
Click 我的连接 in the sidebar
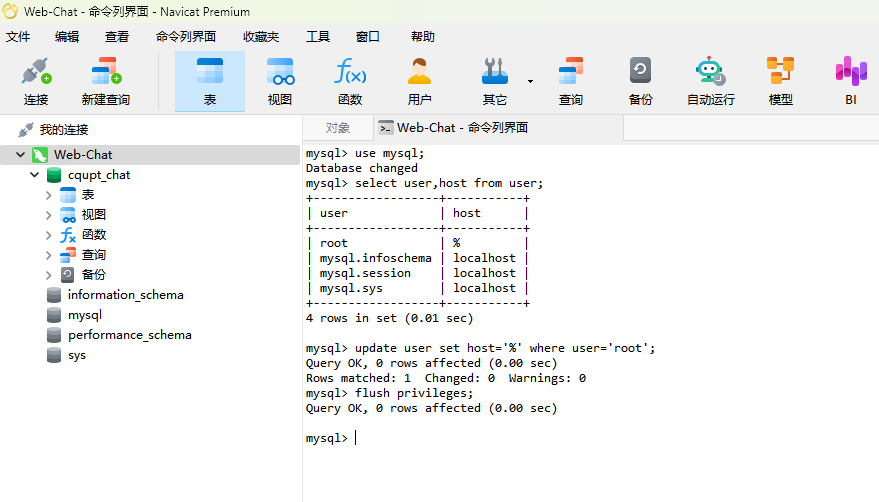(64, 130)
